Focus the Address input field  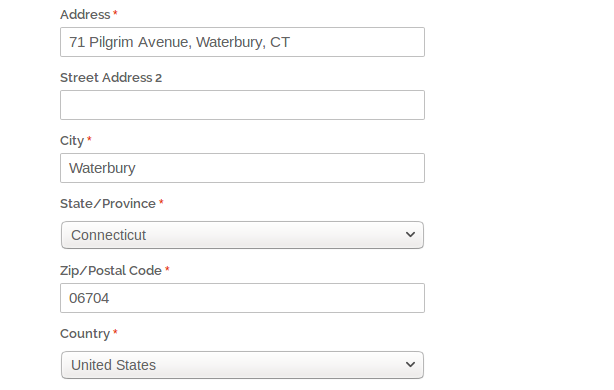click(242, 42)
